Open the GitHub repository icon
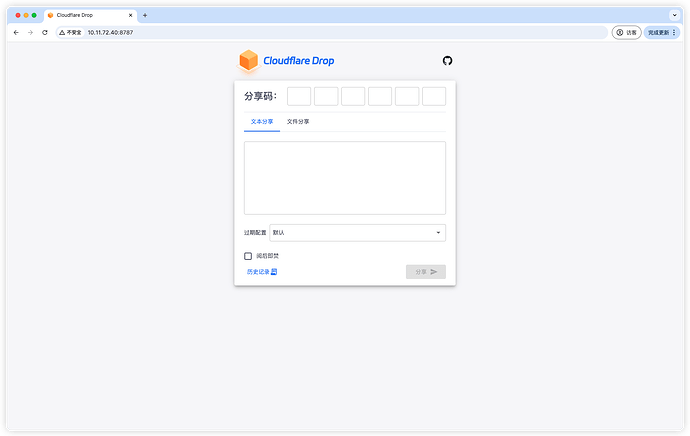 (x=447, y=60)
